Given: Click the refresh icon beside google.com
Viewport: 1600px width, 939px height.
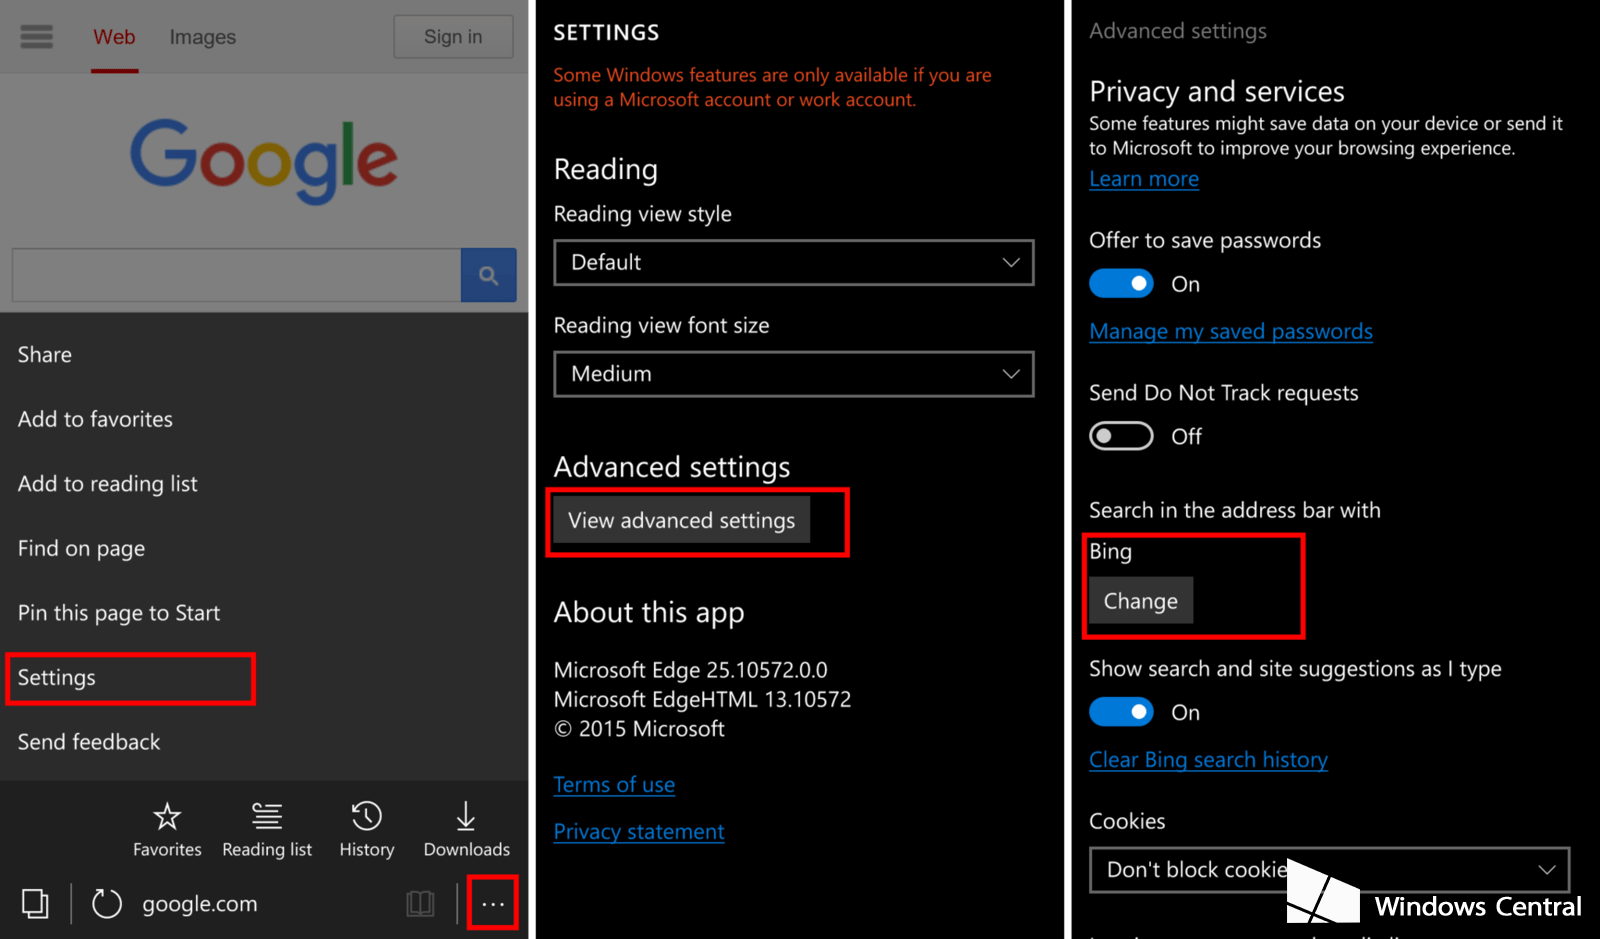Looking at the screenshot, I should [x=106, y=904].
